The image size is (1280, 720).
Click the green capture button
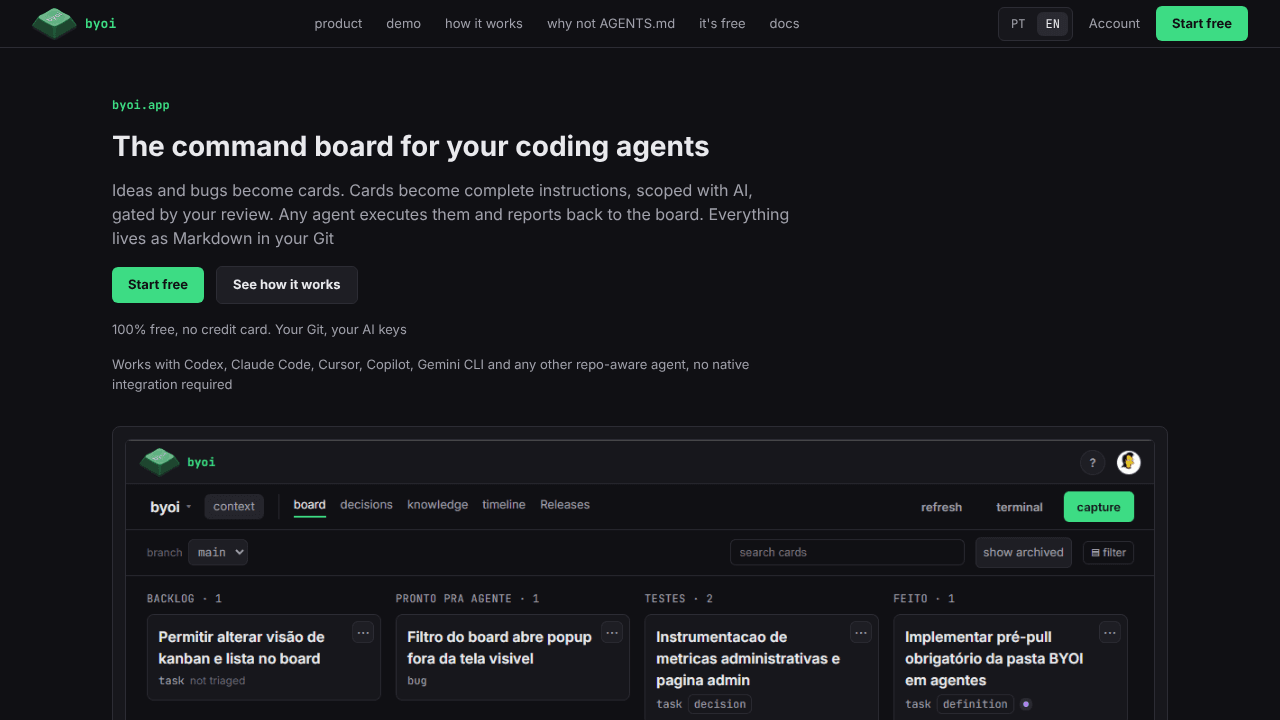coord(1098,507)
